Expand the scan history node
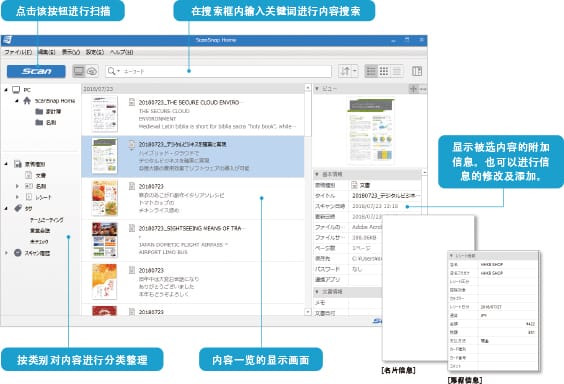Screen dimensions: 564x384 [x=6, y=253]
